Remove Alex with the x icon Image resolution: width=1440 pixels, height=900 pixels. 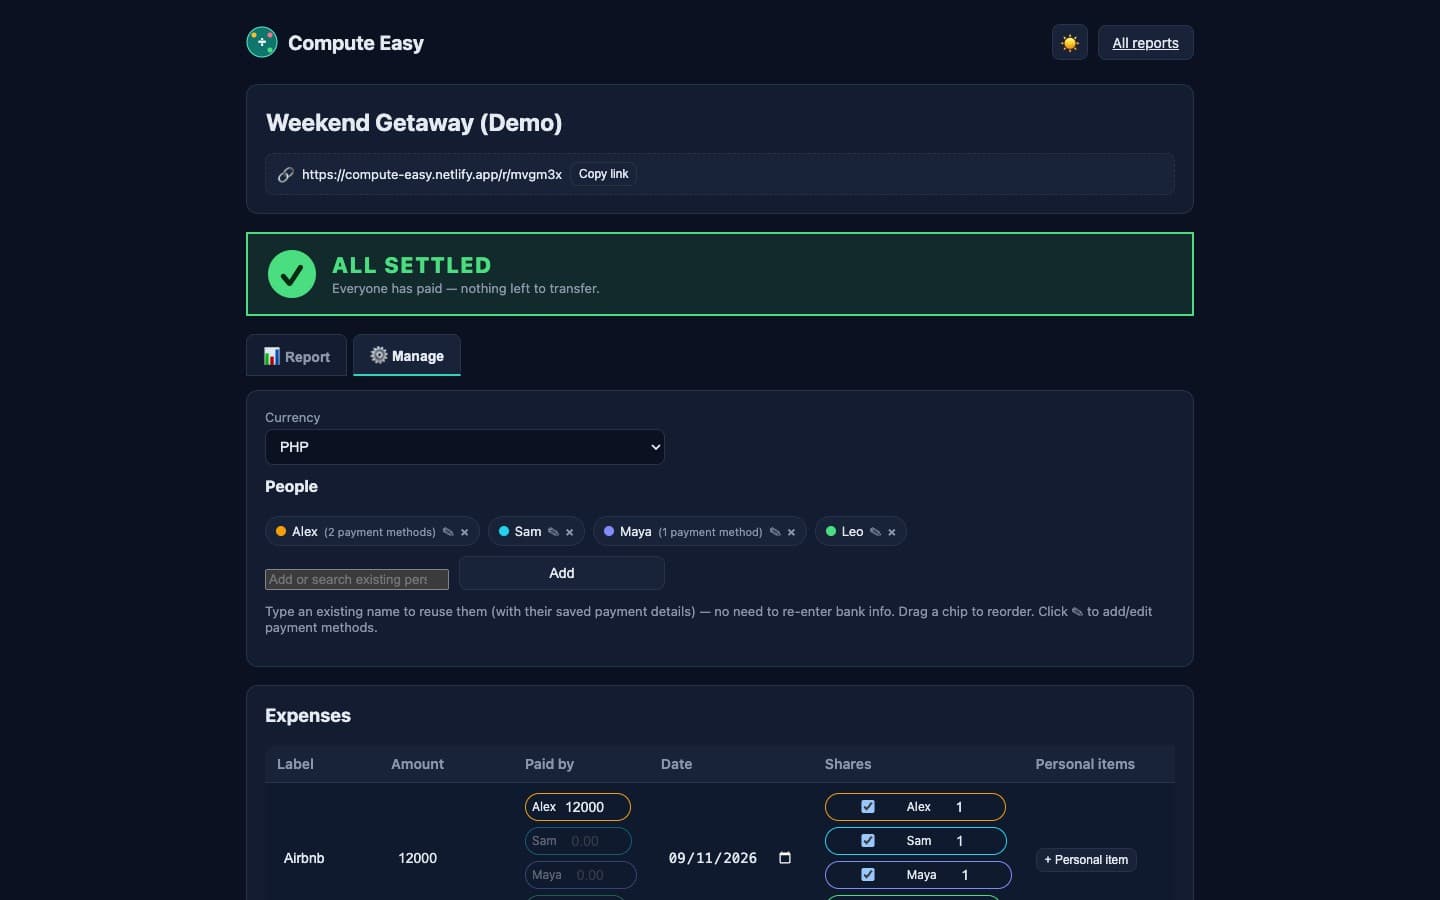(464, 532)
